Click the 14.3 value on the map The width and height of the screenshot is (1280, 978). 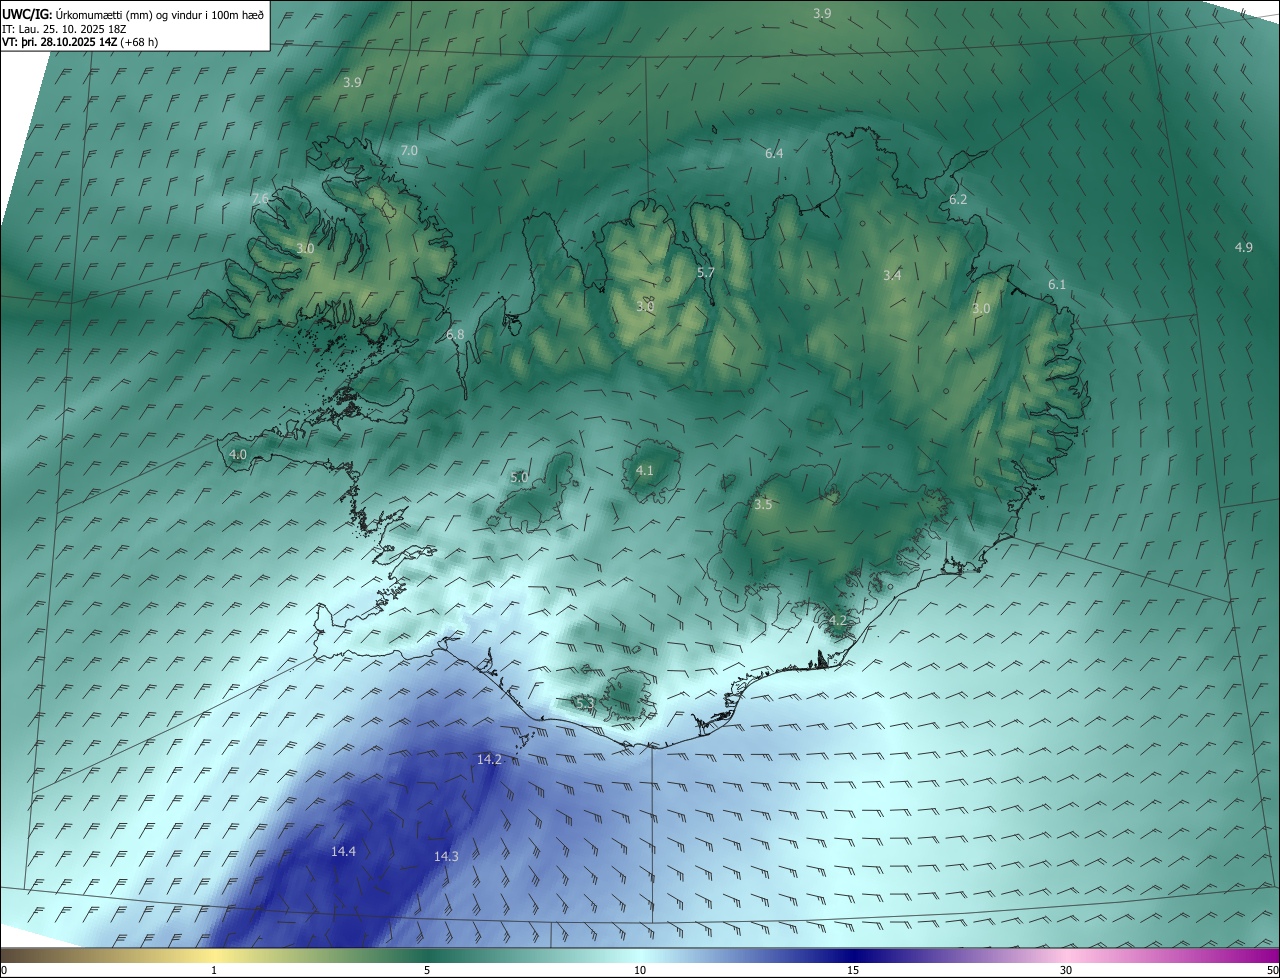point(446,857)
